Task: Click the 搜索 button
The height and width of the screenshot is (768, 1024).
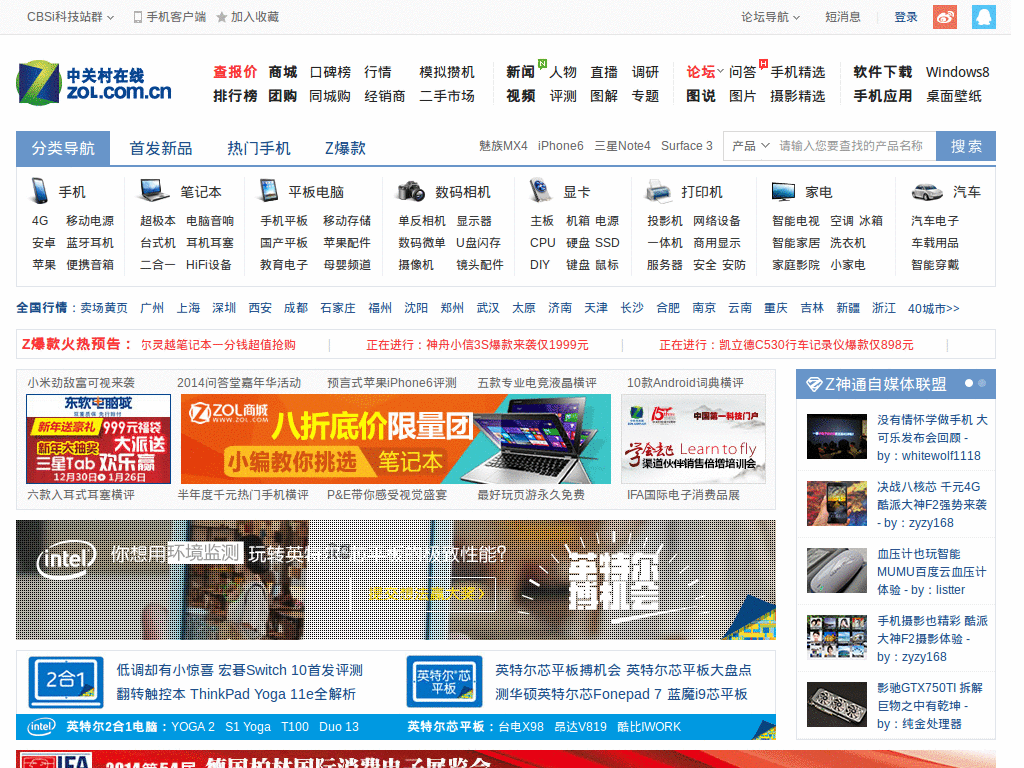Action: click(x=966, y=146)
